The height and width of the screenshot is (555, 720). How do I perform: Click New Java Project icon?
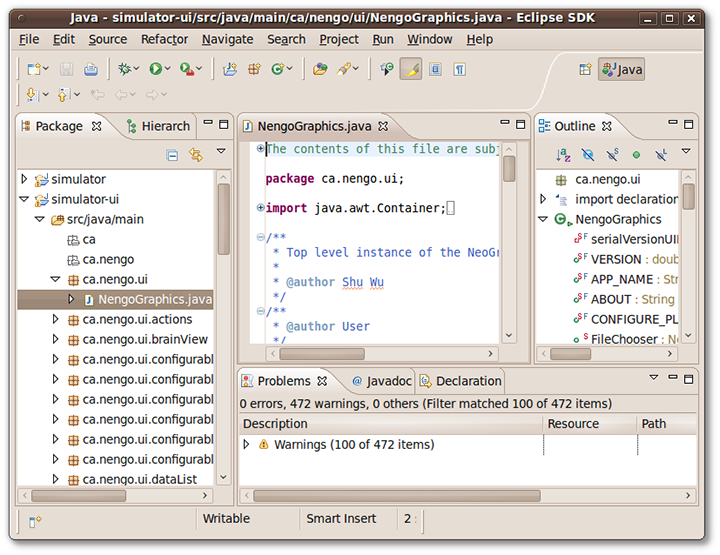230,69
